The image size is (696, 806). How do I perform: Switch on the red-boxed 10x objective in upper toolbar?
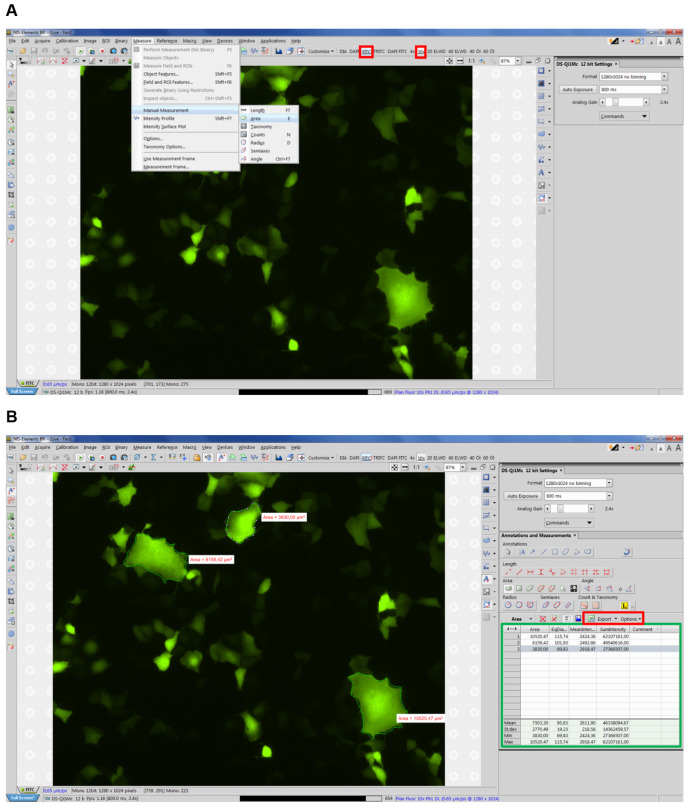(x=421, y=50)
